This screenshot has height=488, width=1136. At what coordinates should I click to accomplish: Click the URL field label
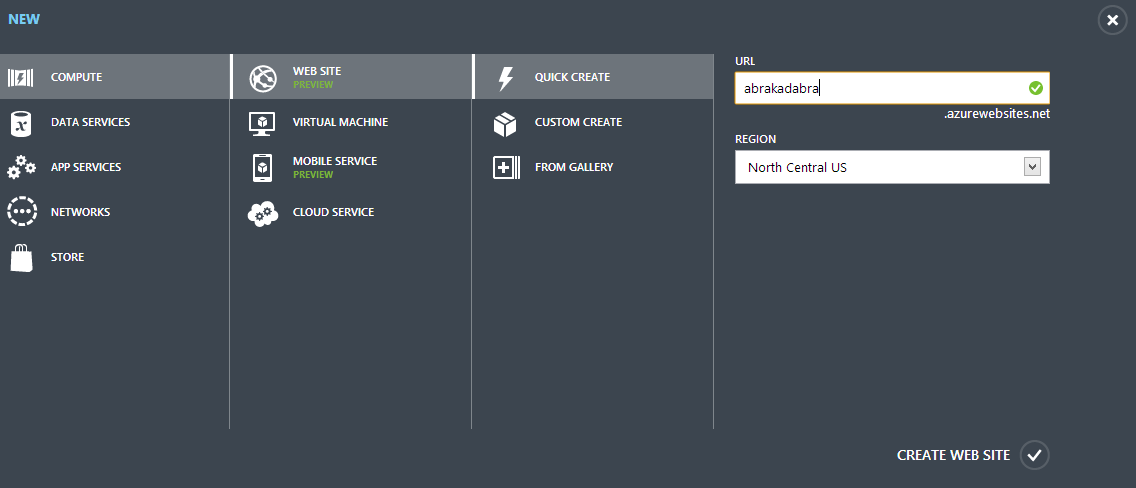[746, 62]
